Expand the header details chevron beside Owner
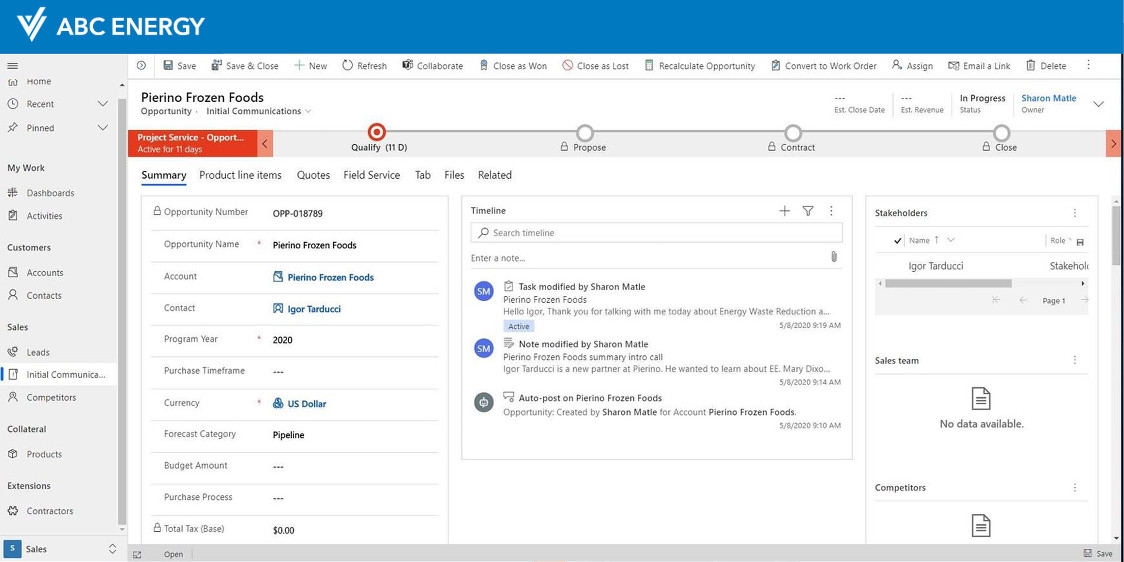 [1098, 104]
